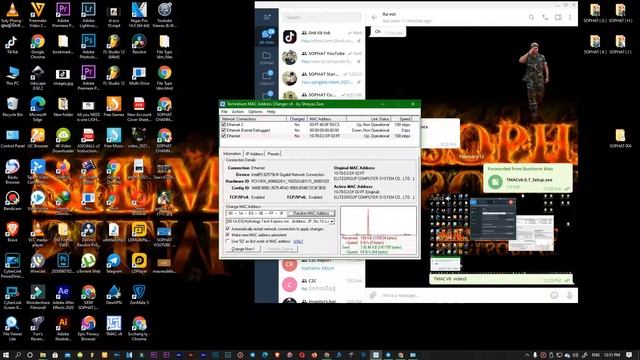The width and height of the screenshot is (640, 360).
Task: Switch to the Presets tab
Action: coord(273,153)
